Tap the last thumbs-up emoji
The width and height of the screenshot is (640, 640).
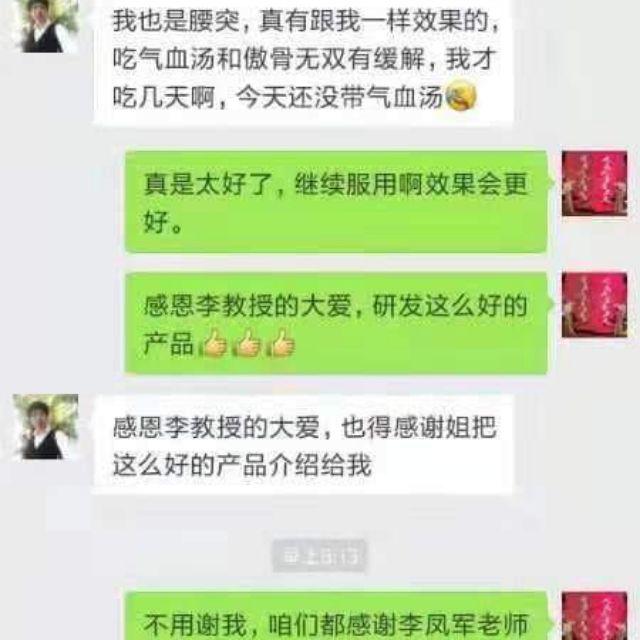(x=281, y=344)
